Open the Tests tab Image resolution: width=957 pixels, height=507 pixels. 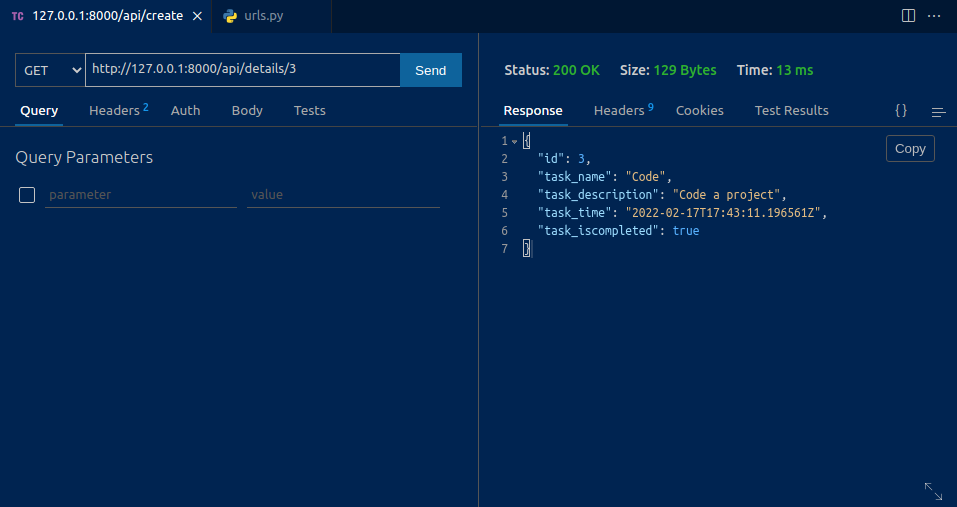coord(309,111)
